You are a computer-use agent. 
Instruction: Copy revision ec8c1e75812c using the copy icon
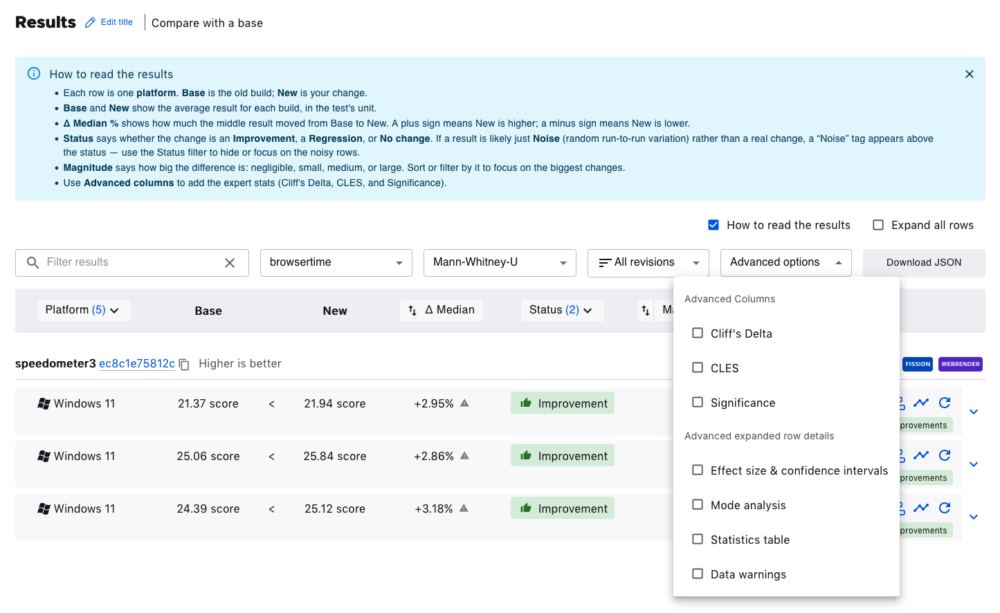[184, 364]
